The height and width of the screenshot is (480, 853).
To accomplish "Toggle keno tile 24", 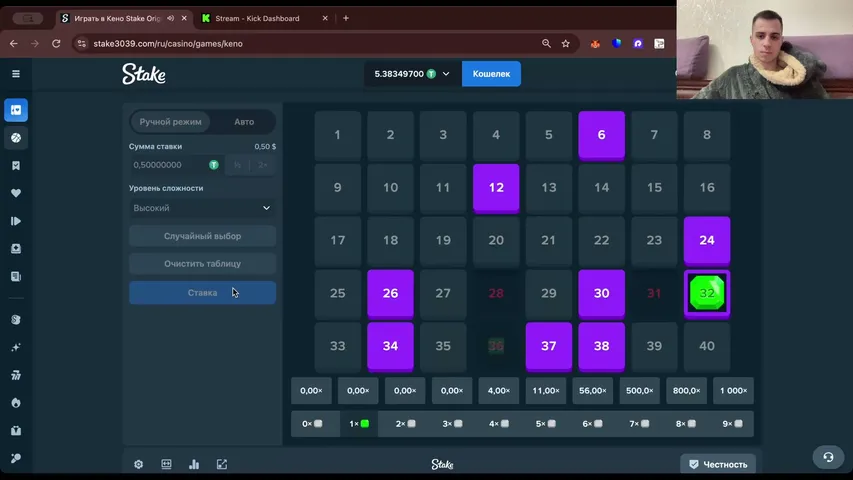I will [707, 241].
